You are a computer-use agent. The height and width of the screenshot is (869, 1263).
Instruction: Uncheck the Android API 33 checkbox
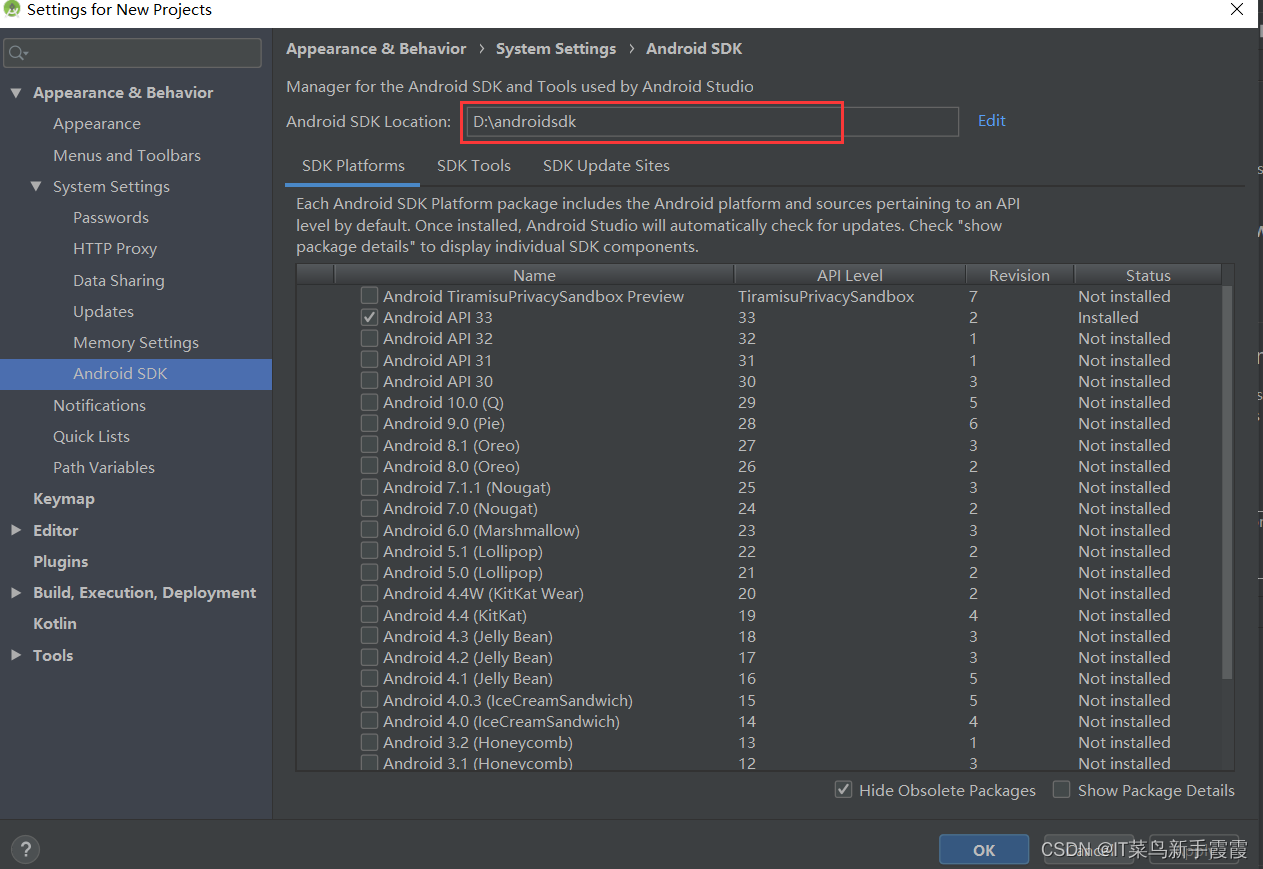pyautogui.click(x=370, y=317)
